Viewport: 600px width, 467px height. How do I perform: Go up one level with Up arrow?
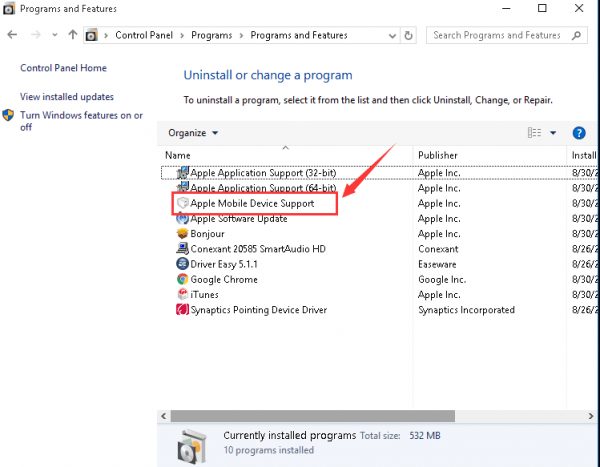[73, 35]
